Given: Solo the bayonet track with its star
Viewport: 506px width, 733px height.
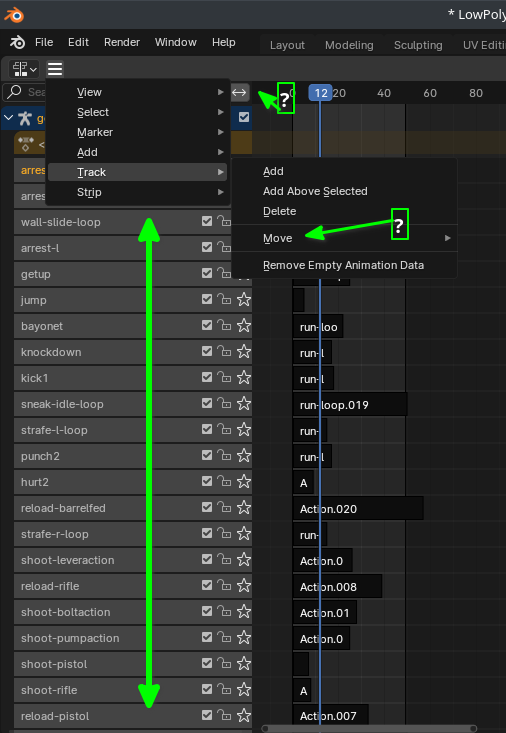Looking at the screenshot, I should pyautogui.click(x=244, y=325).
